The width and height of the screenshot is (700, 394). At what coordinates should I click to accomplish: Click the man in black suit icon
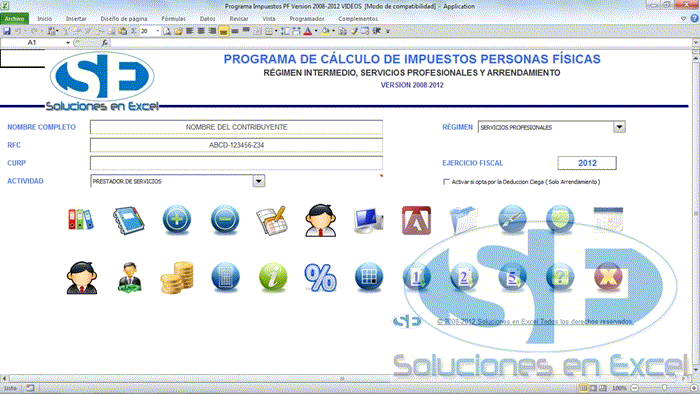click(x=82, y=278)
